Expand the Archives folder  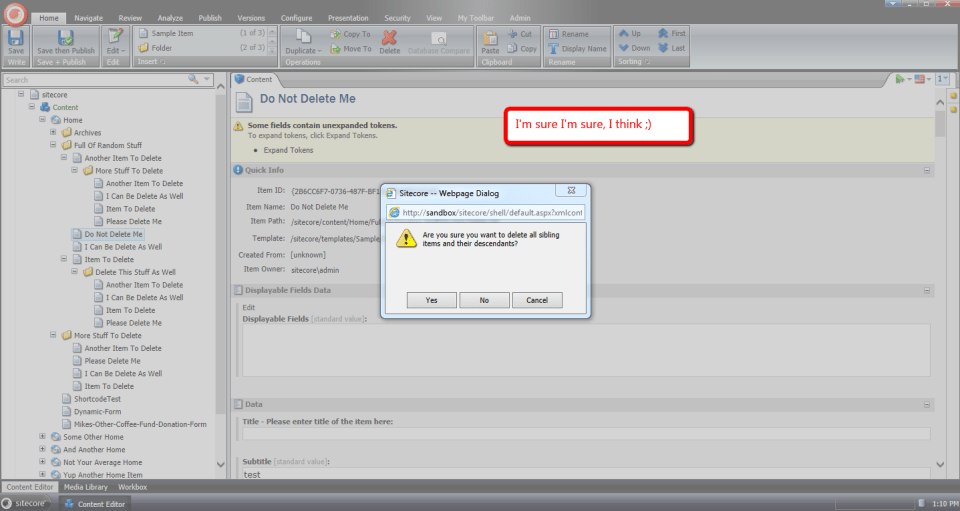[x=53, y=132]
